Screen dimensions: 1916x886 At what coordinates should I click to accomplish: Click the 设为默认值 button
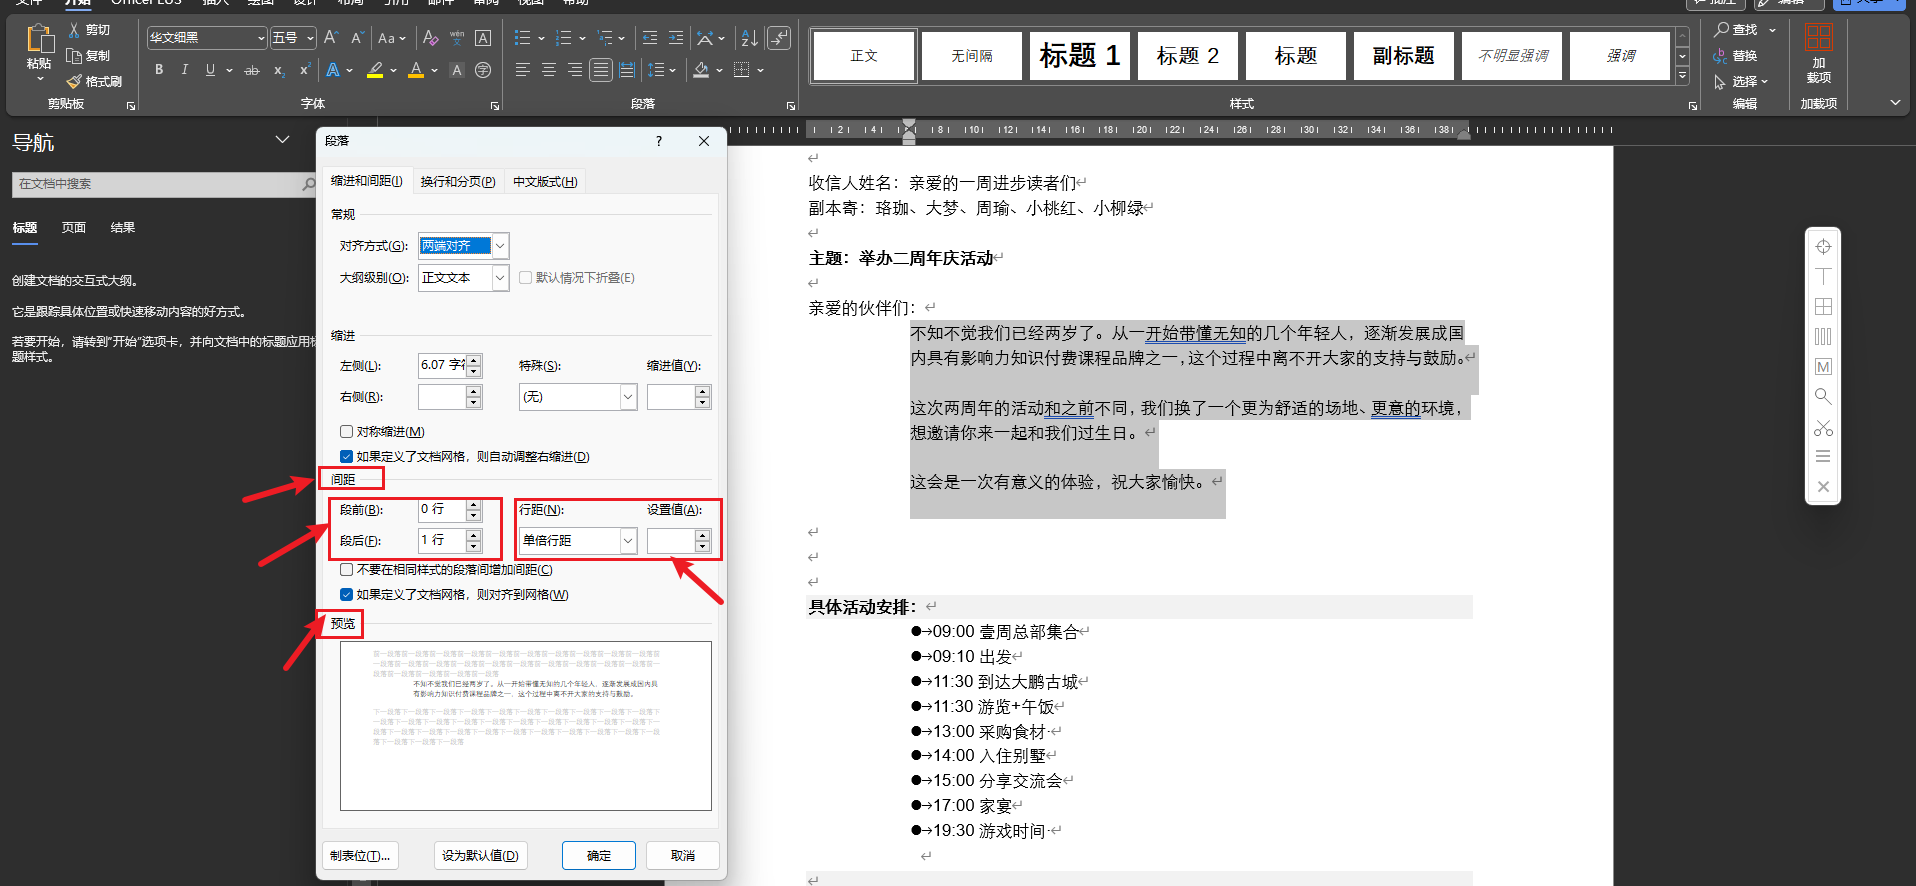481,856
